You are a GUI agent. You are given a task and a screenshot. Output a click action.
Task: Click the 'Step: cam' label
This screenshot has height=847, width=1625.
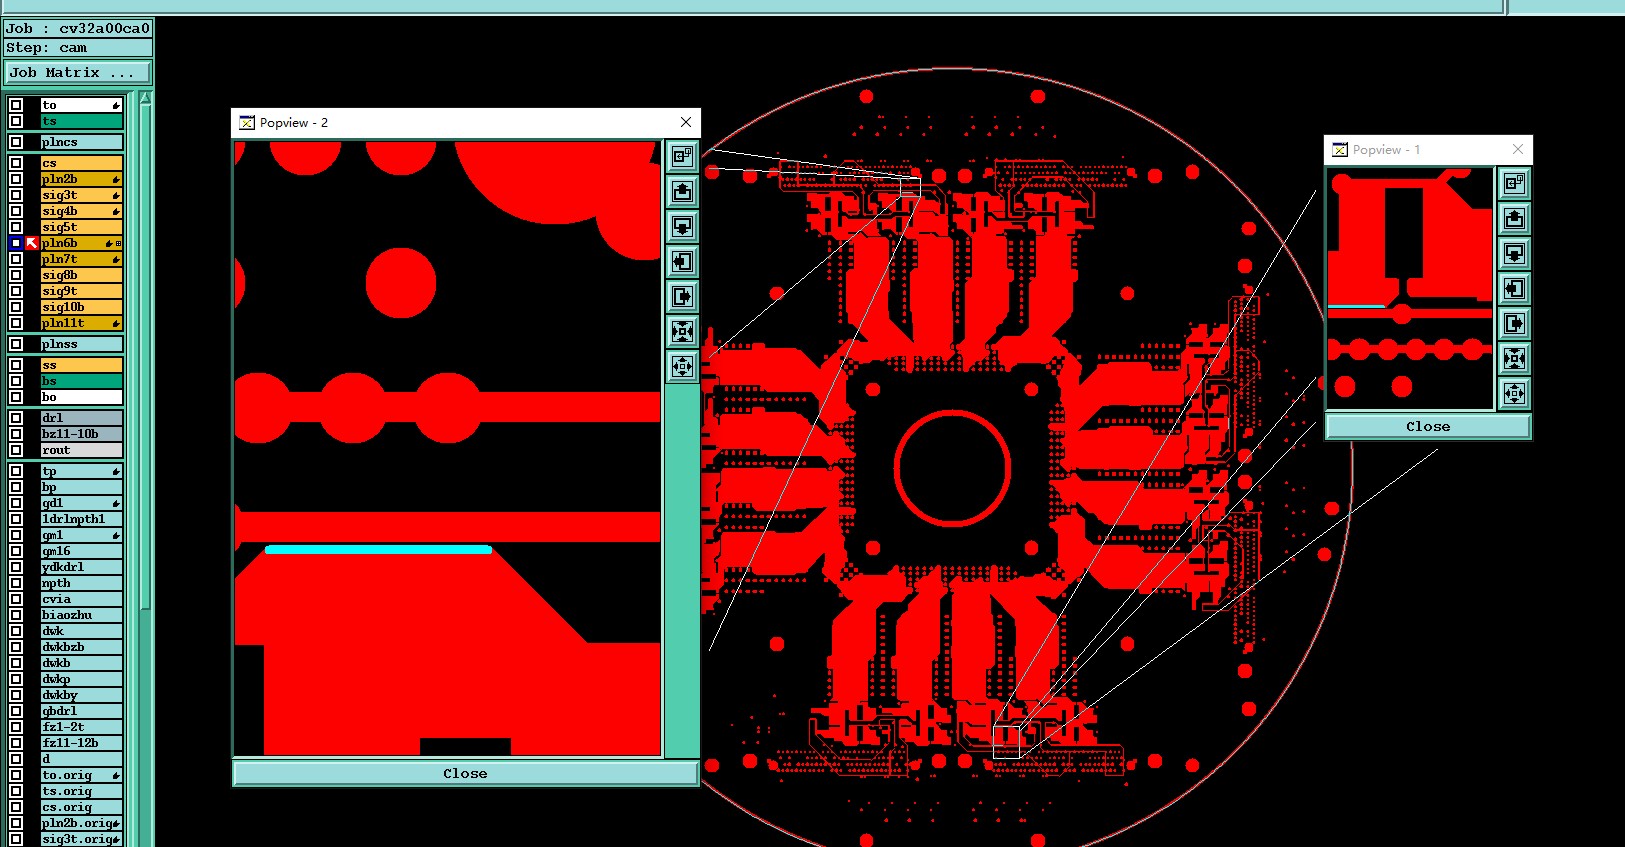[x=78, y=47]
